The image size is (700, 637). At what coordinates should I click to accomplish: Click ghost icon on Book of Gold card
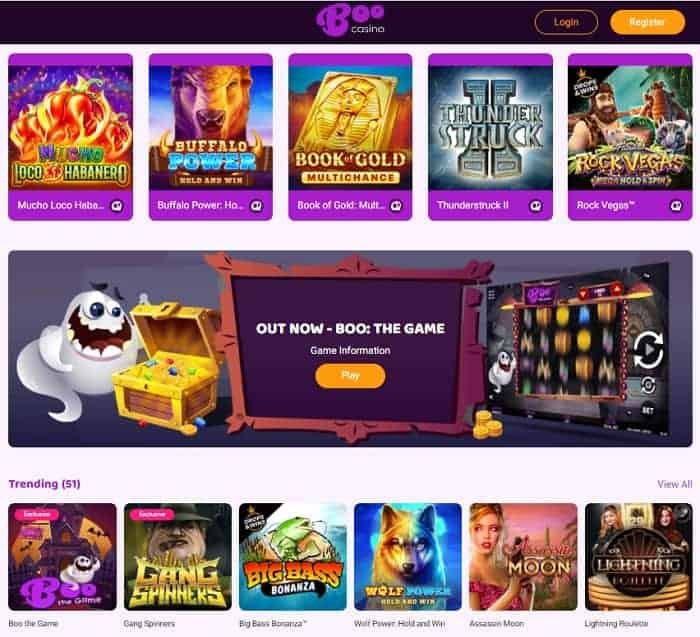(396, 205)
